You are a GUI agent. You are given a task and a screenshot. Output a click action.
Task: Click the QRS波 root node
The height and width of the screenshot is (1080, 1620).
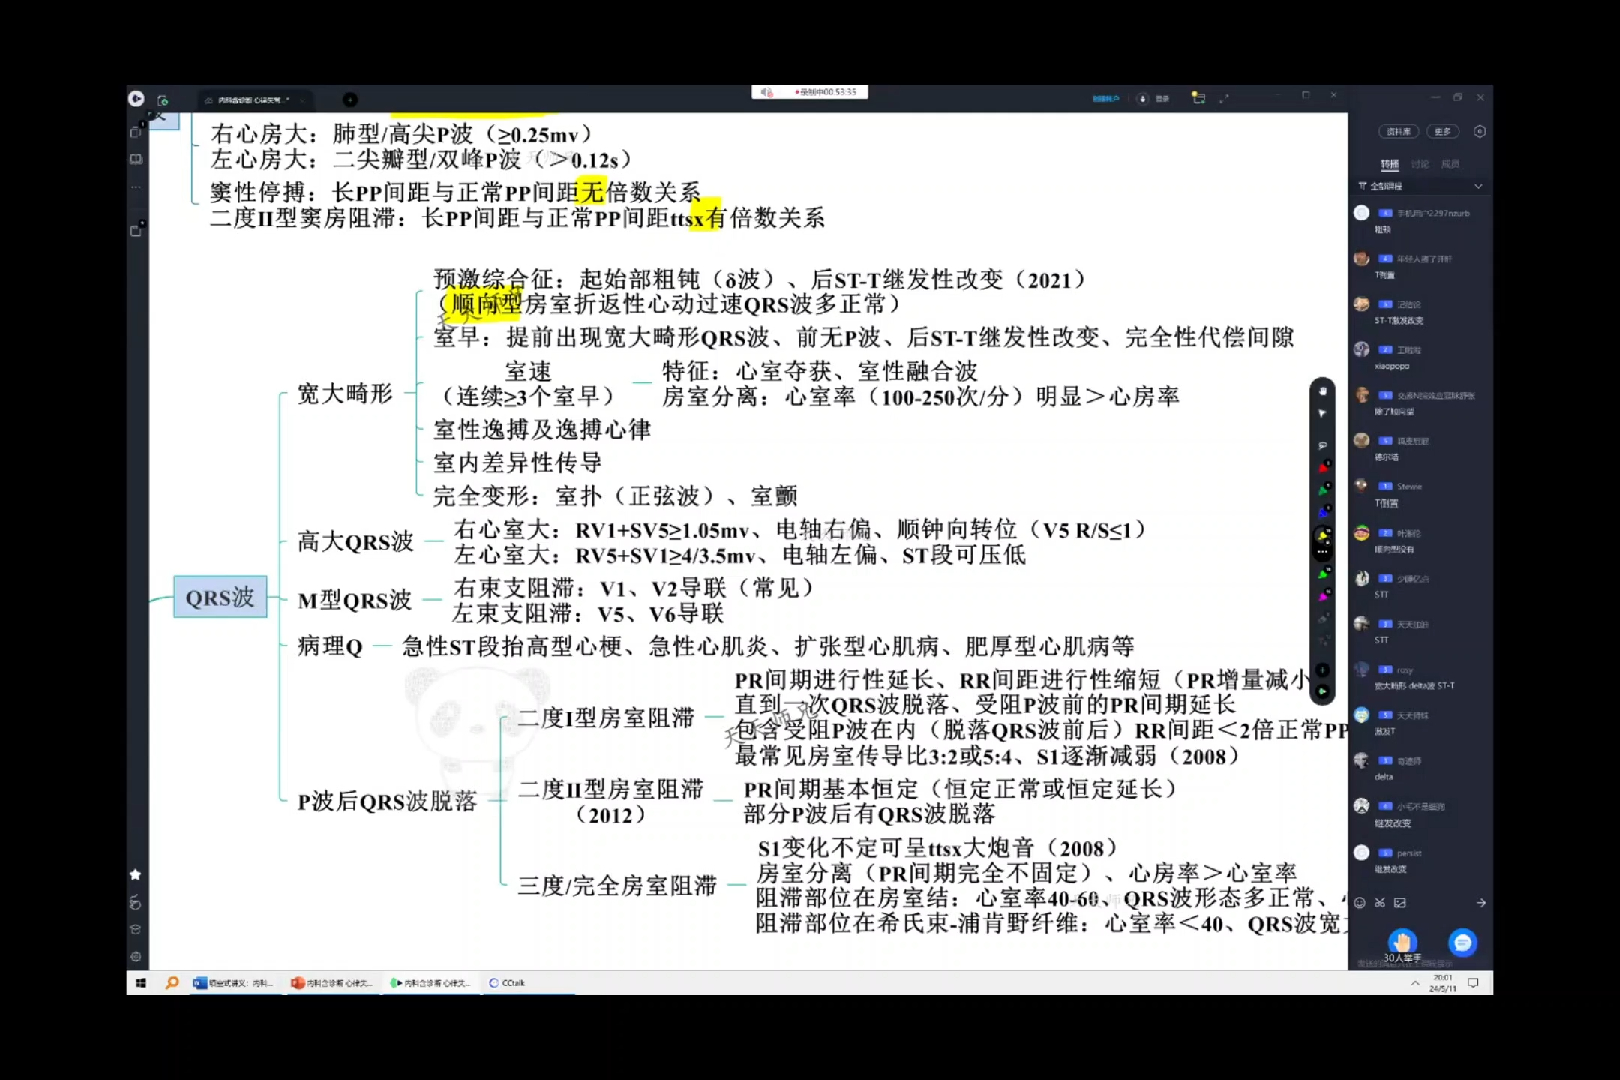tap(220, 597)
